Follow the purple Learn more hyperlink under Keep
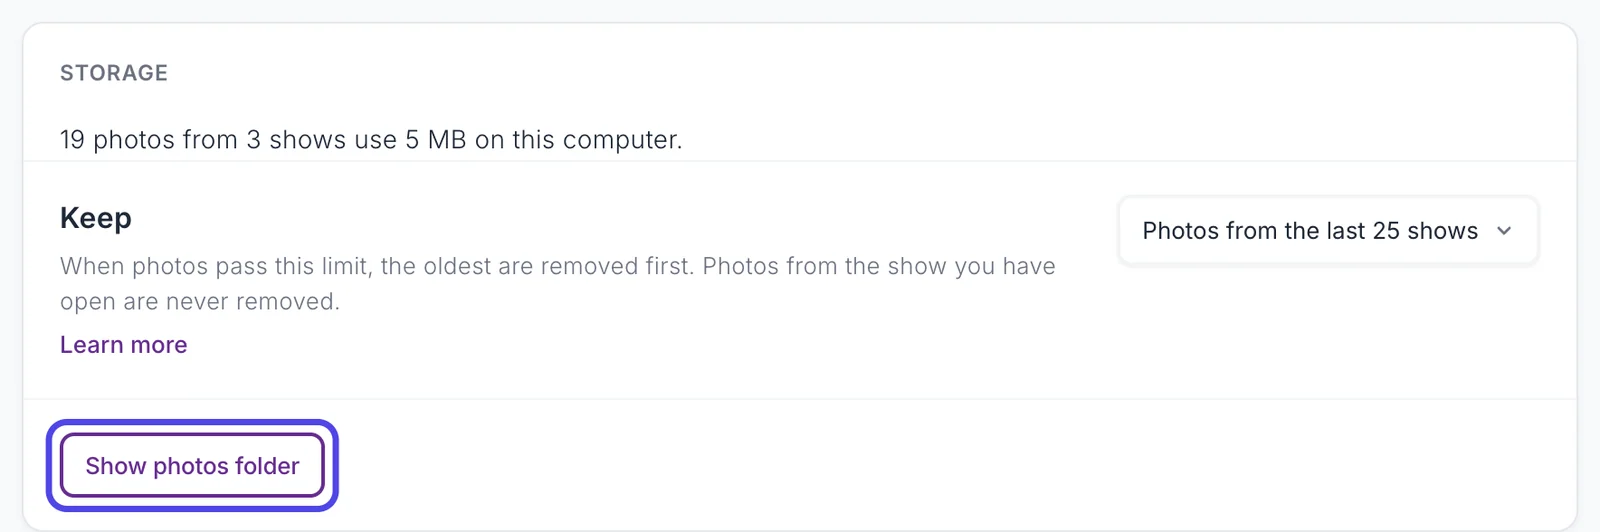This screenshot has height=532, width=1600. click(x=123, y=345)
